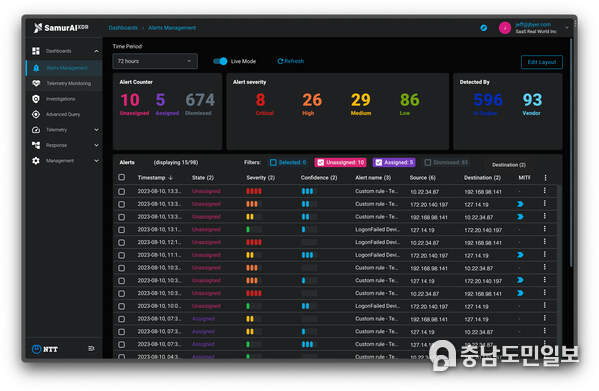Click the Edit Layout button
Screen dimensions: 599x391
click(x=542, y=62)
